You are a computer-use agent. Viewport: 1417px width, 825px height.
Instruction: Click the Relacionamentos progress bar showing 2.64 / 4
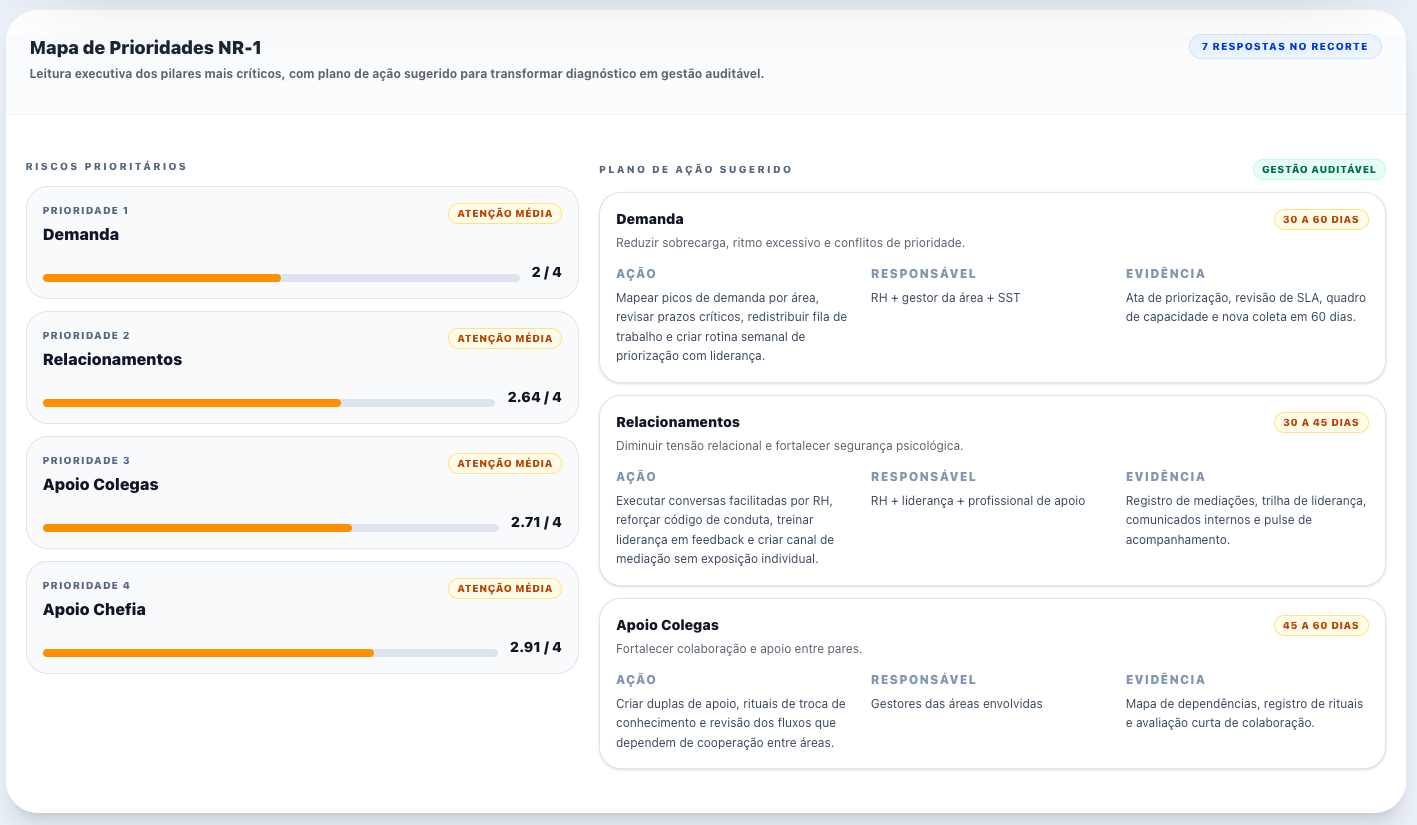click(x=269, y=403)
